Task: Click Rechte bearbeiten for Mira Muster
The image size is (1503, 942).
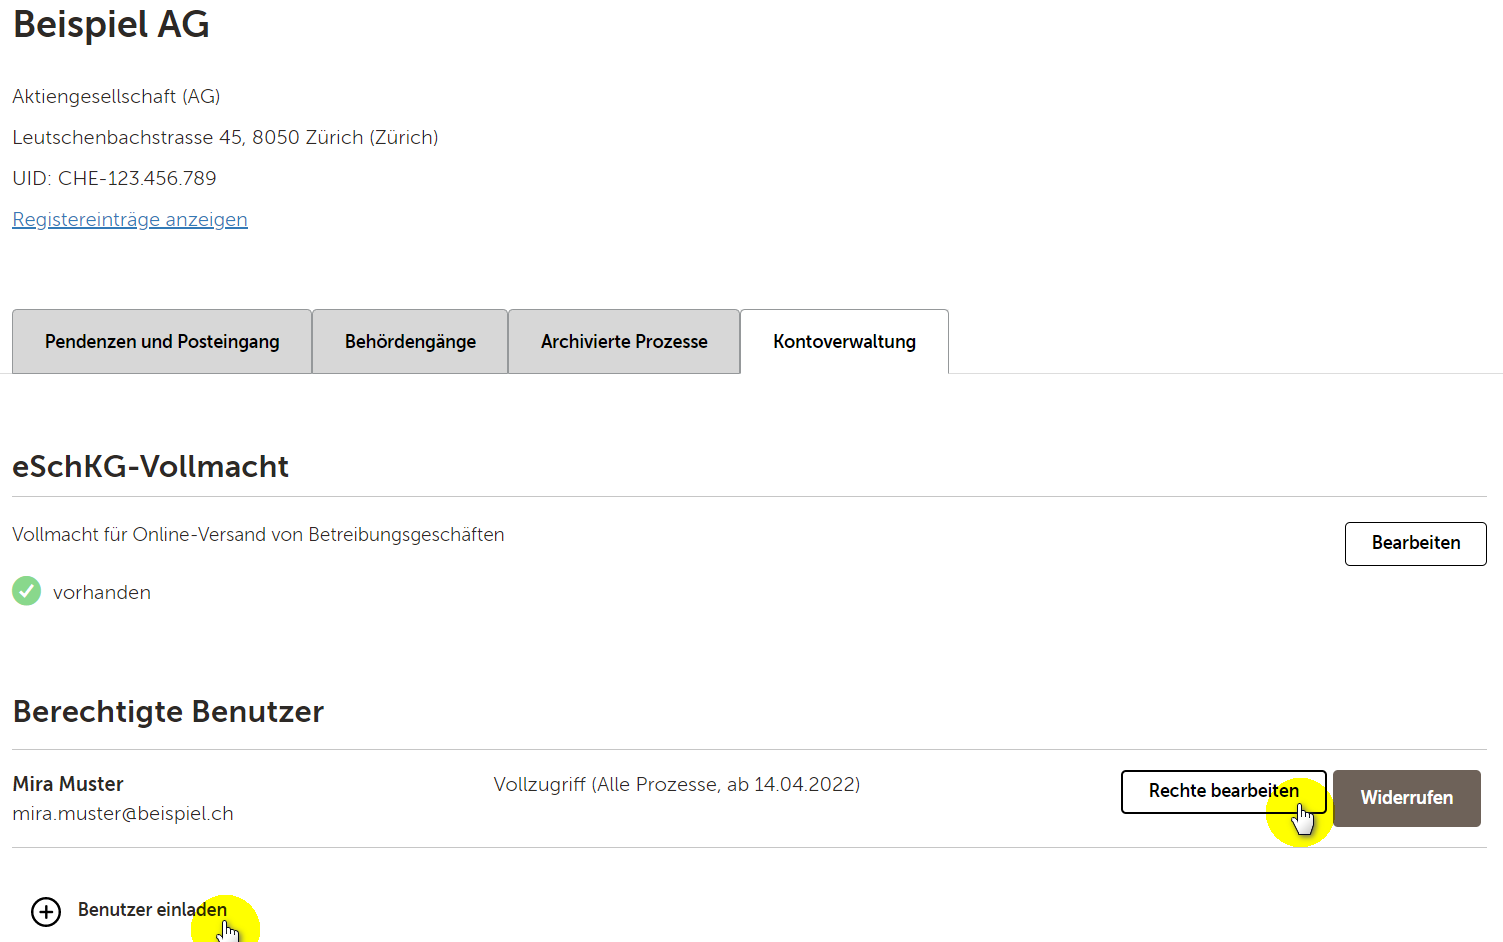Action: click(x=1223, y=791)
